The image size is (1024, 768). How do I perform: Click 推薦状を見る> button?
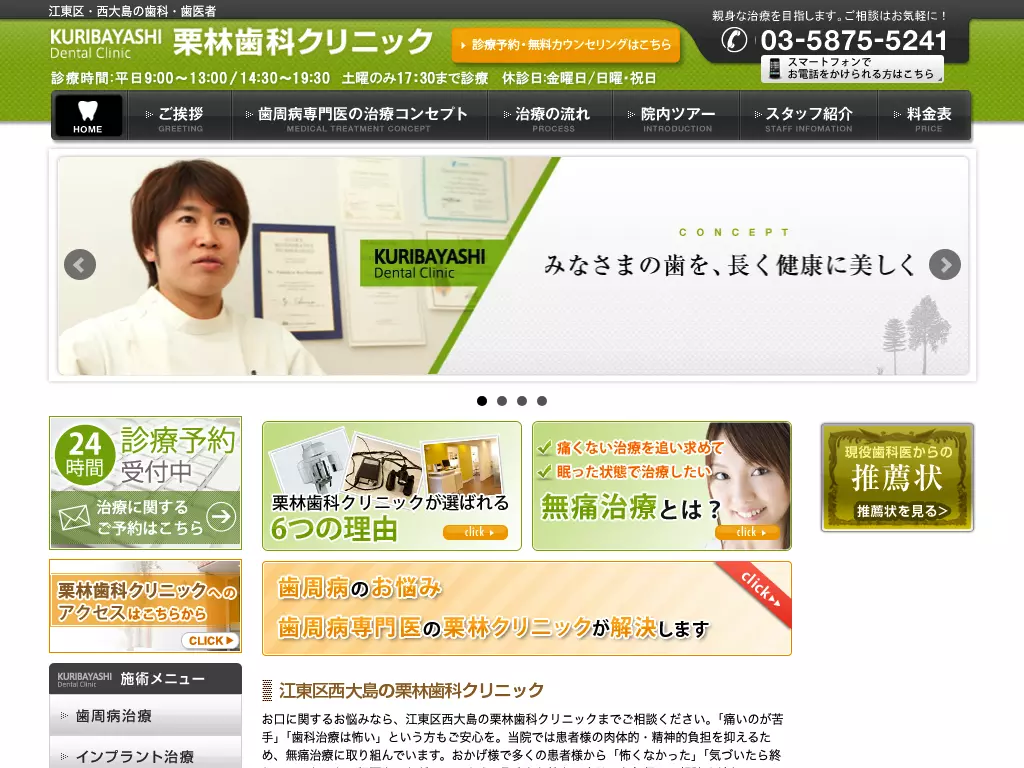(x=902, y=511)
